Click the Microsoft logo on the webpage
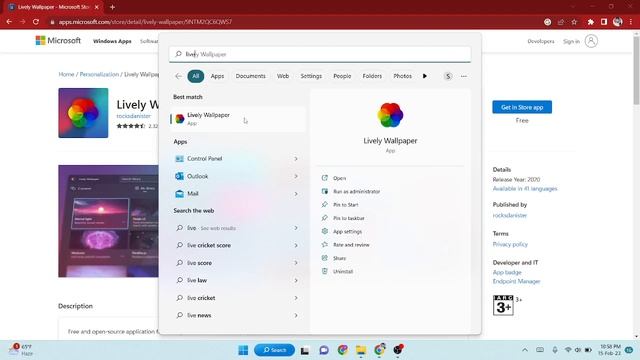 tap(58, 40)
